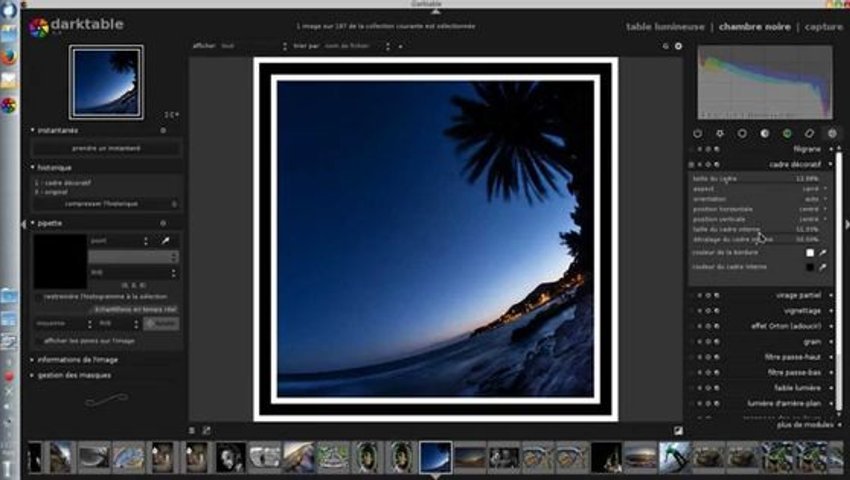Collapse the right side panel arrow

click(x=847, y=224)
